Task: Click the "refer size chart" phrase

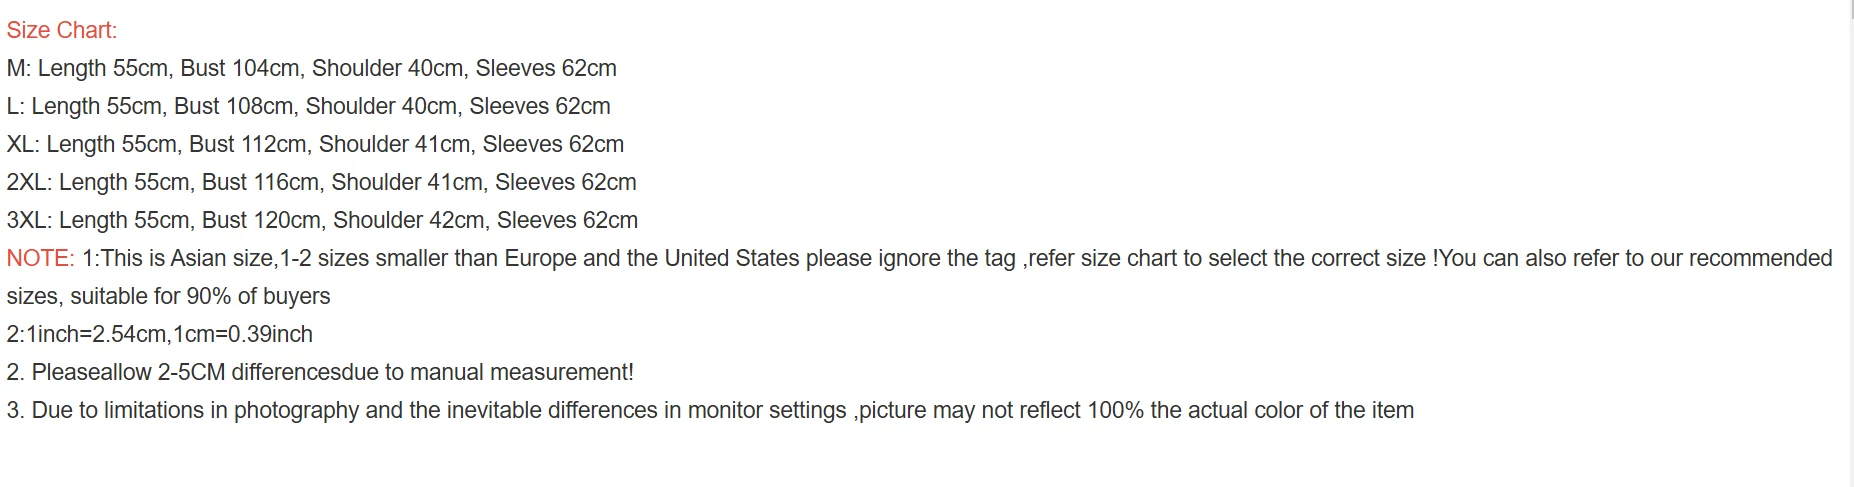Action: click(1103, 258)
